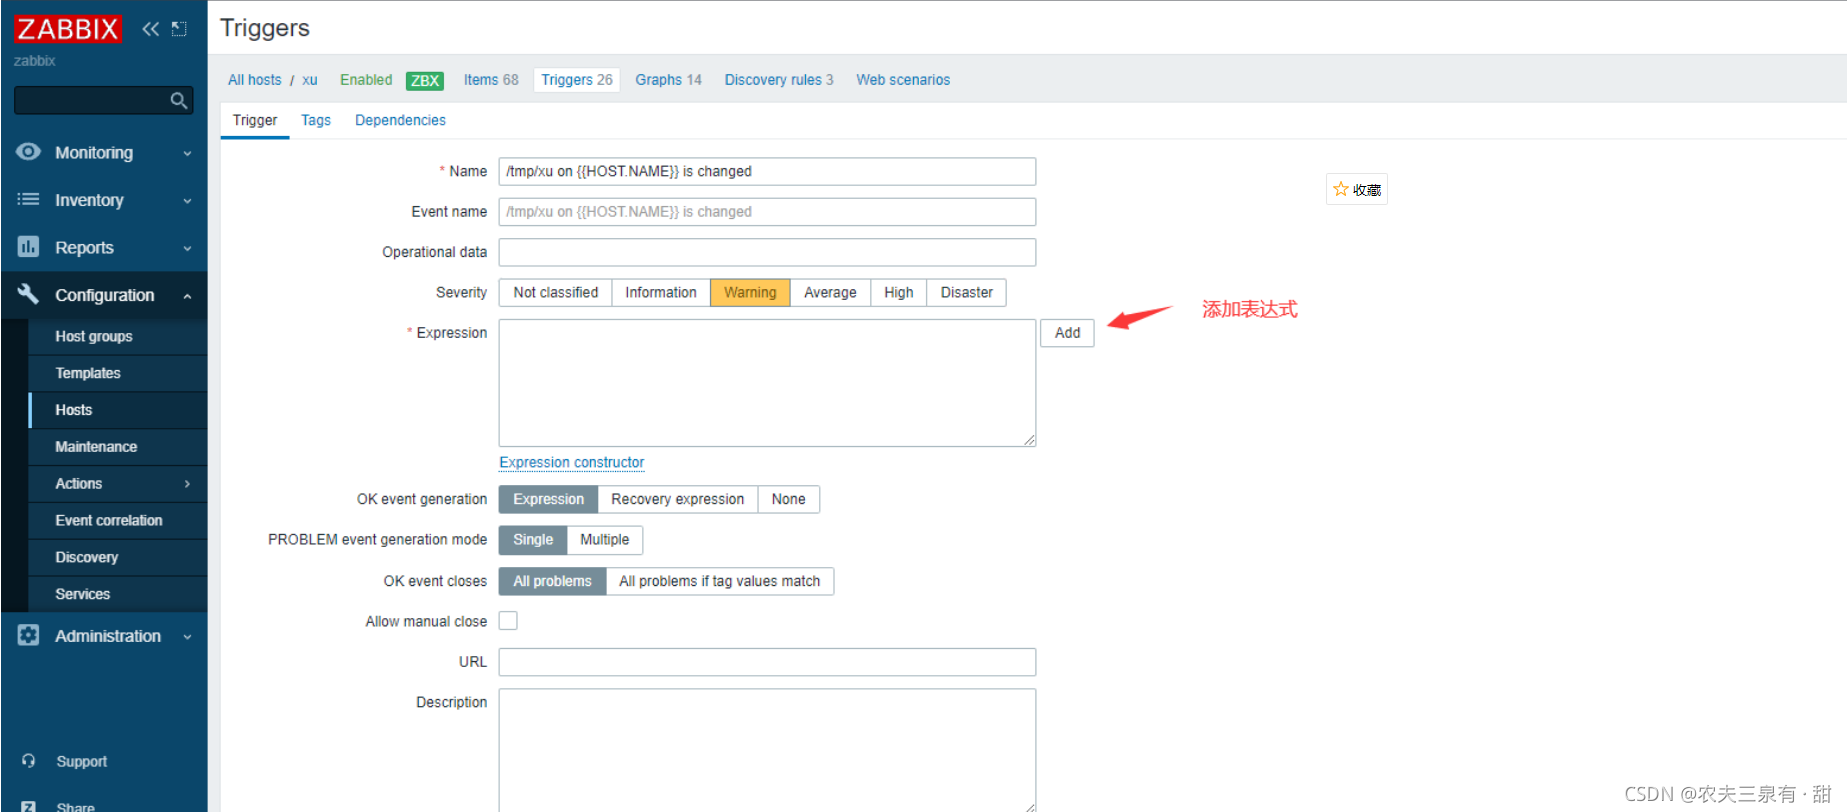The image size is (1847, 812).
Task: Click the search magnifier icon
Action: point(179,100)
